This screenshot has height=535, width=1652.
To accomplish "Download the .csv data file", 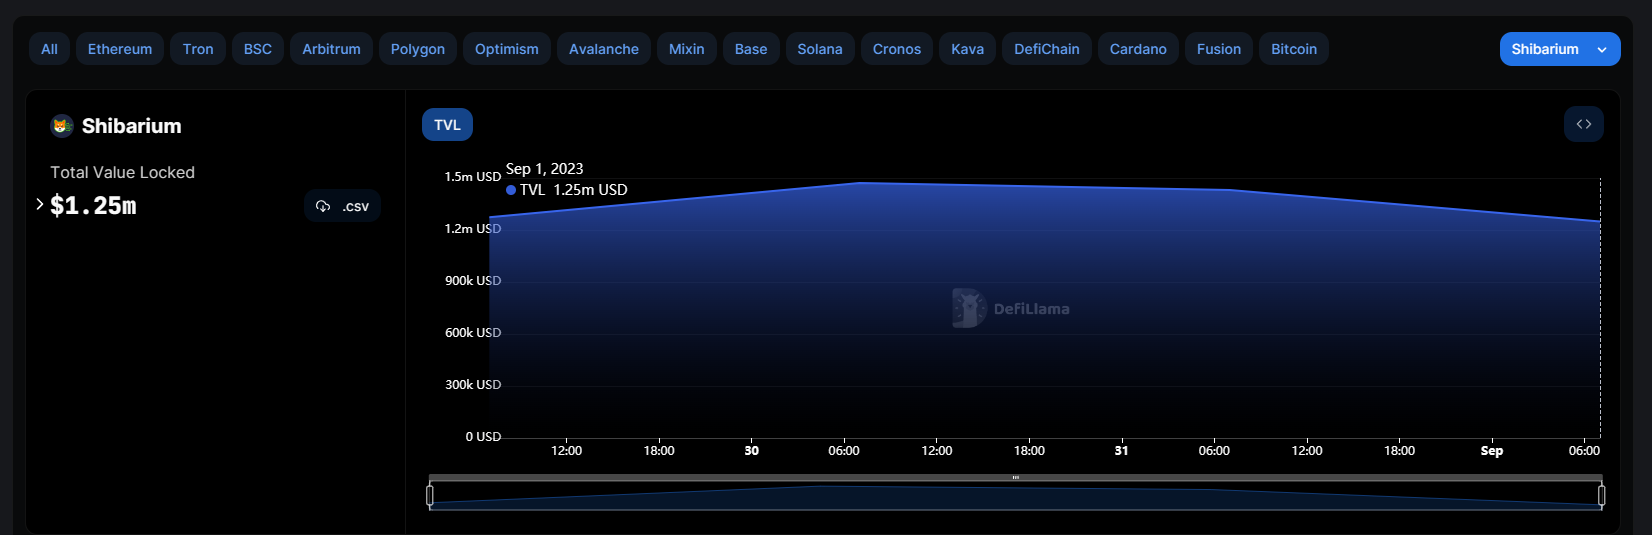I will click(x=342, y=206).
